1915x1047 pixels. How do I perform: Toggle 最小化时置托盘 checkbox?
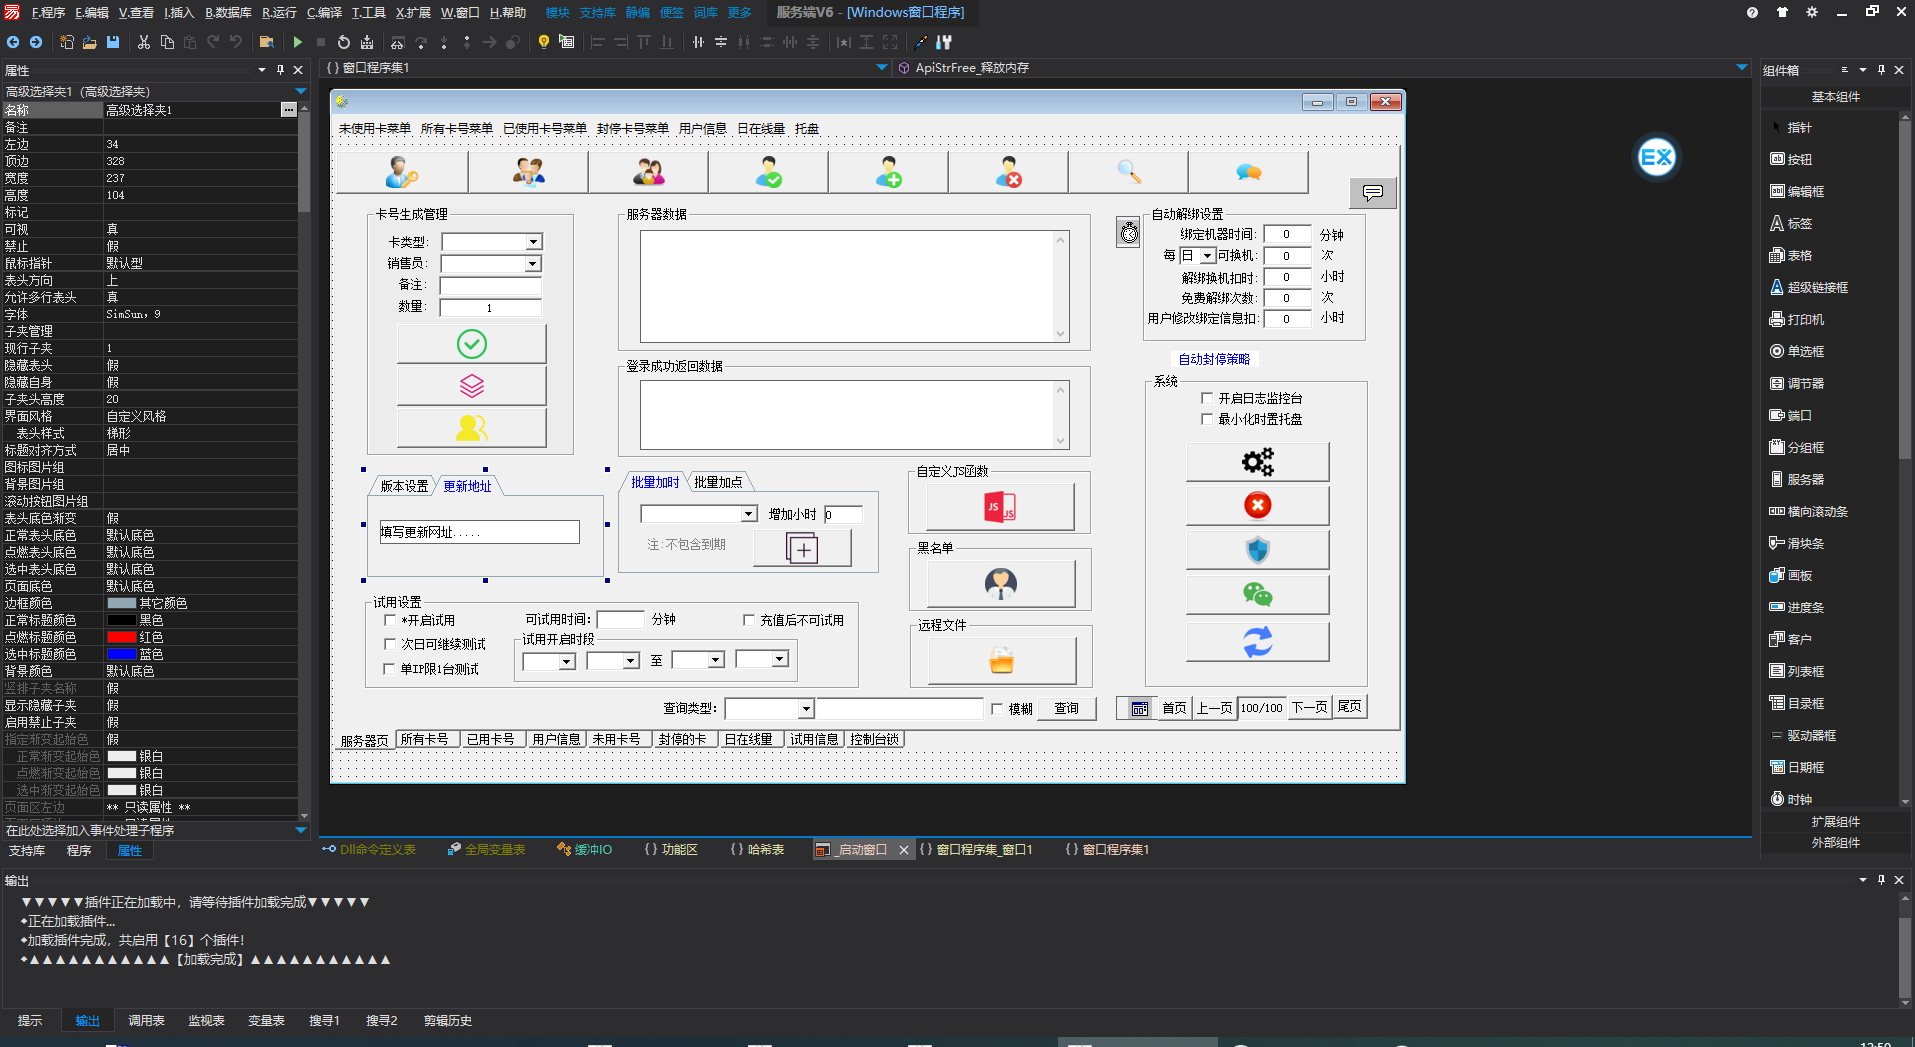click(x=1207, y=419)
